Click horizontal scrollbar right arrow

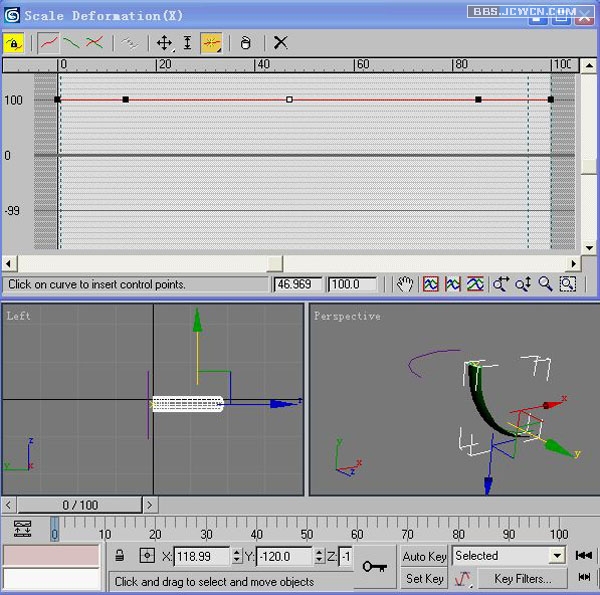(574, 263)
